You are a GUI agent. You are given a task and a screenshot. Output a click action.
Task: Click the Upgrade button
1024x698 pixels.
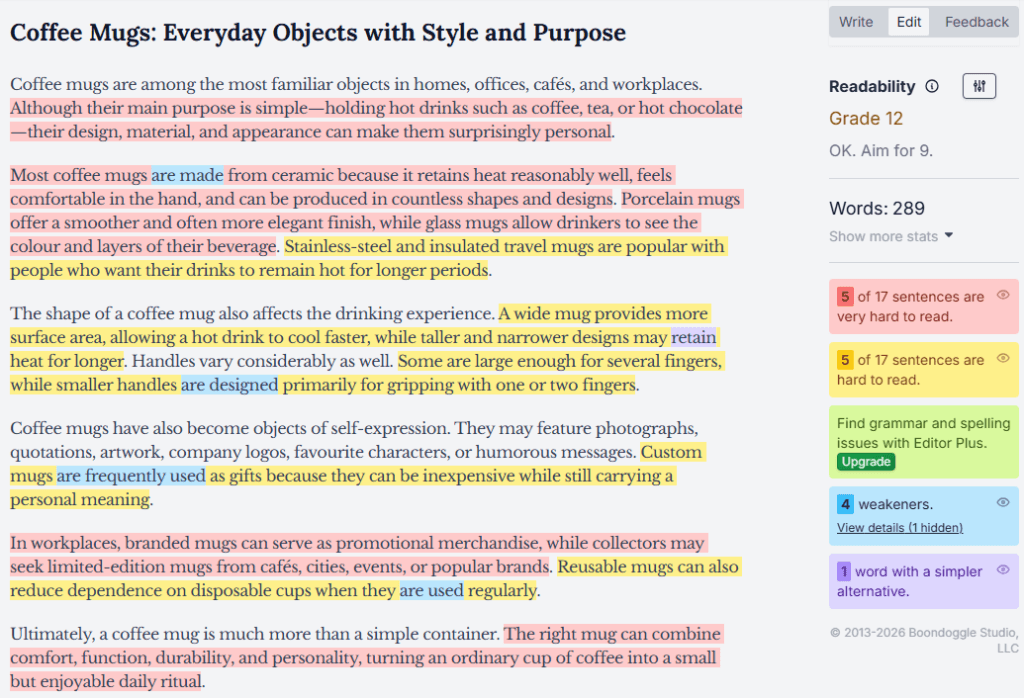coord(866,462)
